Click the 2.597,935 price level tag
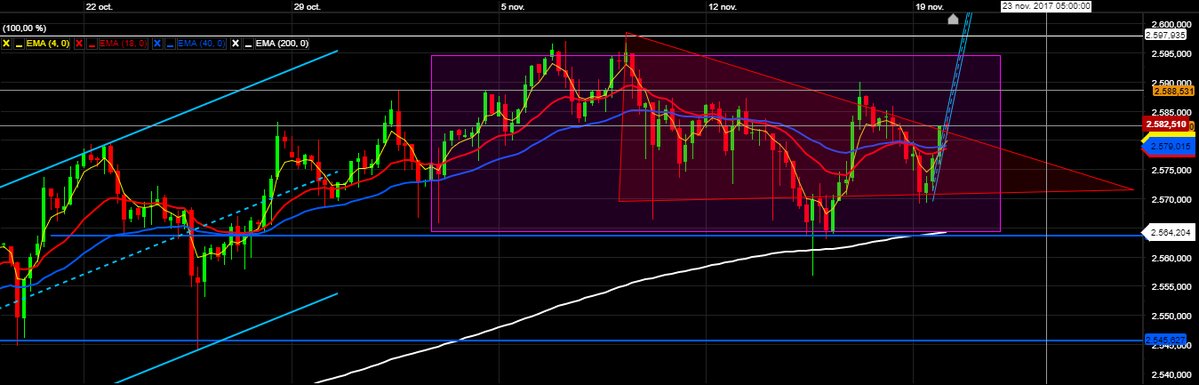1199x385 pixels. pos(1165,35)
